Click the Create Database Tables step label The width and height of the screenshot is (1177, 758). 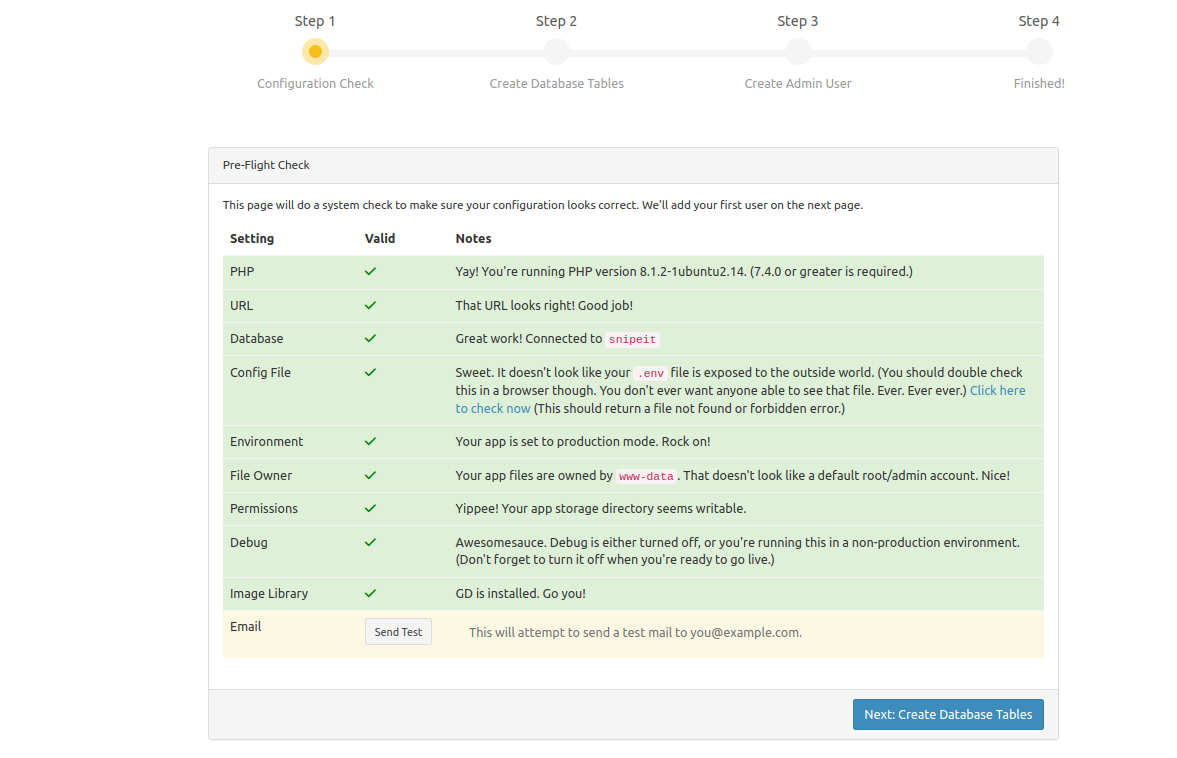coord(556,84)
